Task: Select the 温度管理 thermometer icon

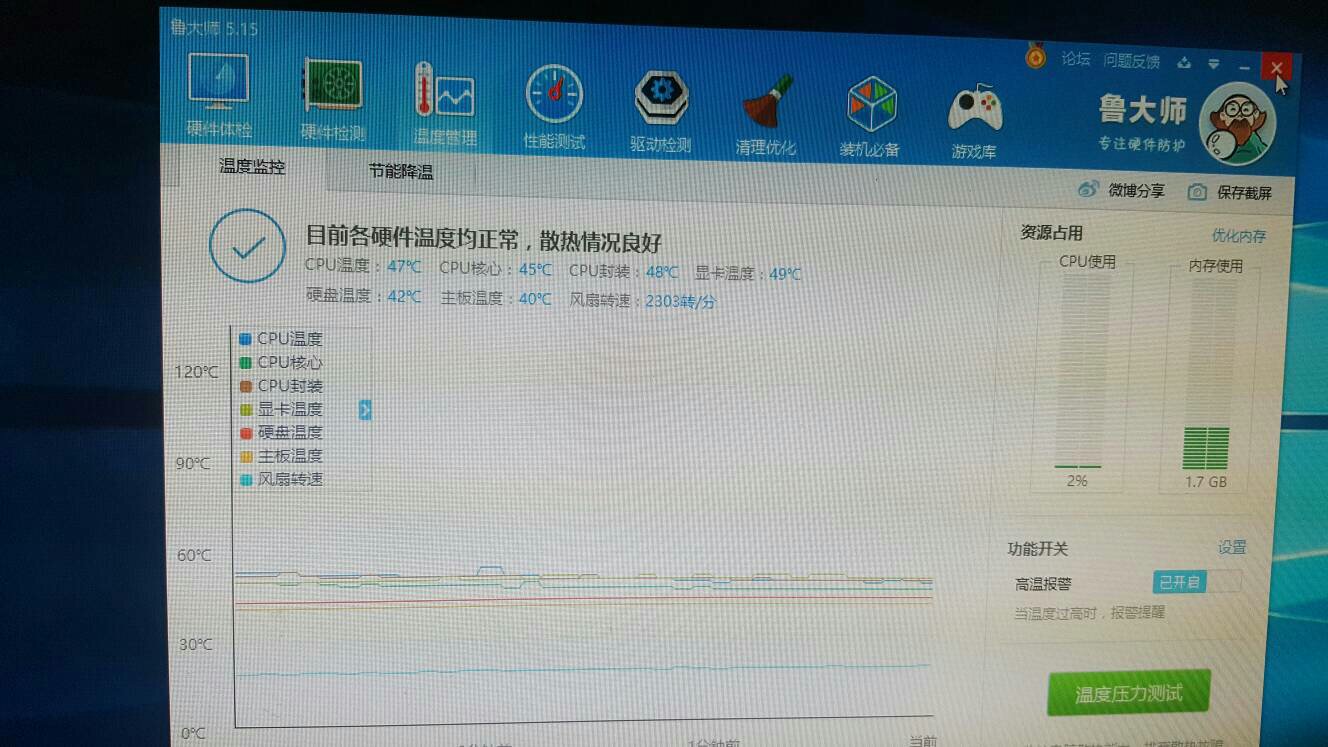Action: point(445,92)
